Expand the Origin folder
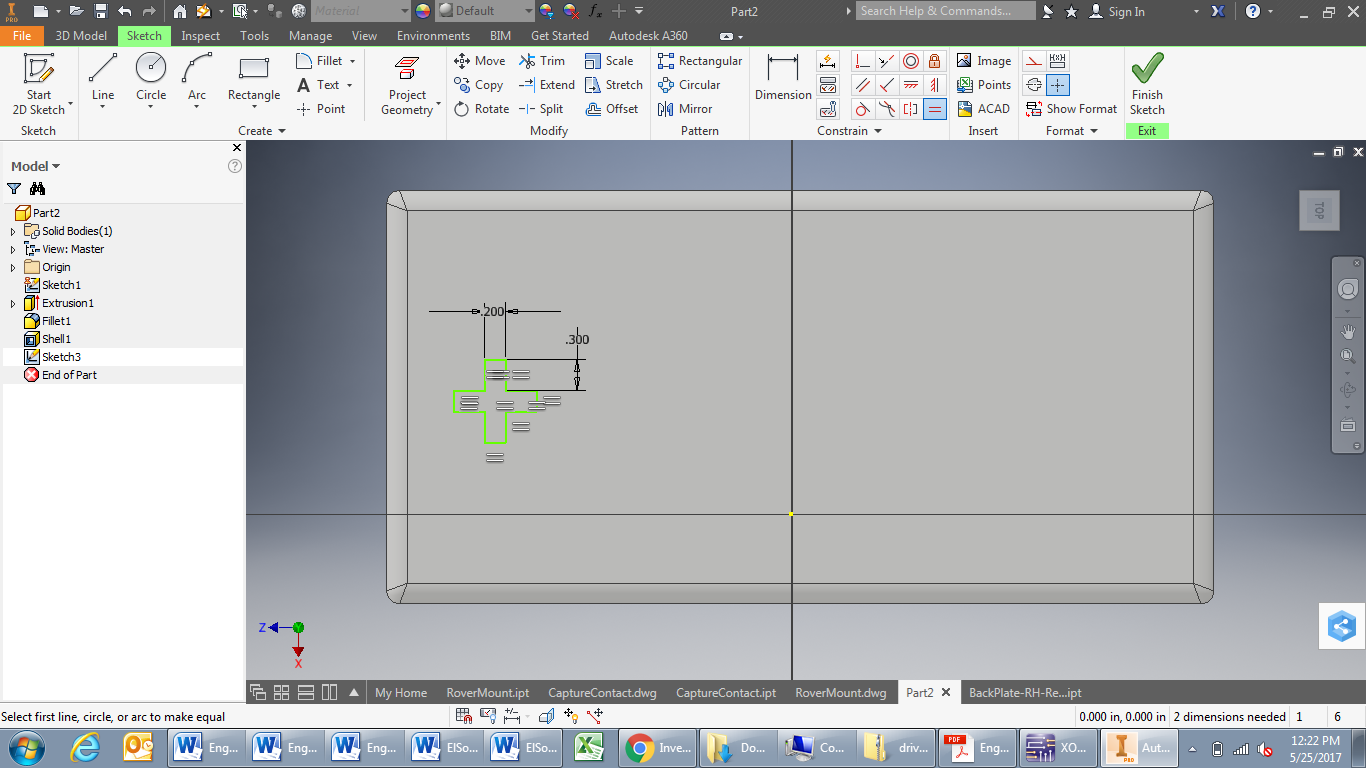Image resolution: width=1366 pixels, height=768 pixels. point(13,267)
